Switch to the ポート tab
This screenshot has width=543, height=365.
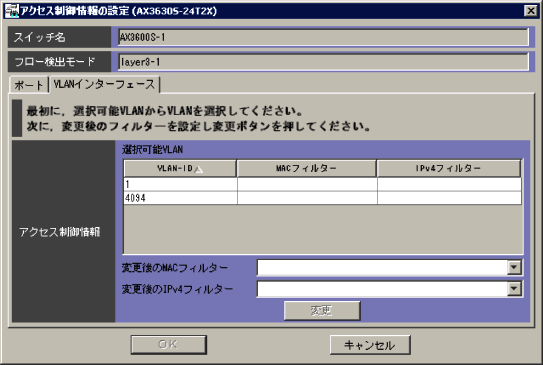28,85
